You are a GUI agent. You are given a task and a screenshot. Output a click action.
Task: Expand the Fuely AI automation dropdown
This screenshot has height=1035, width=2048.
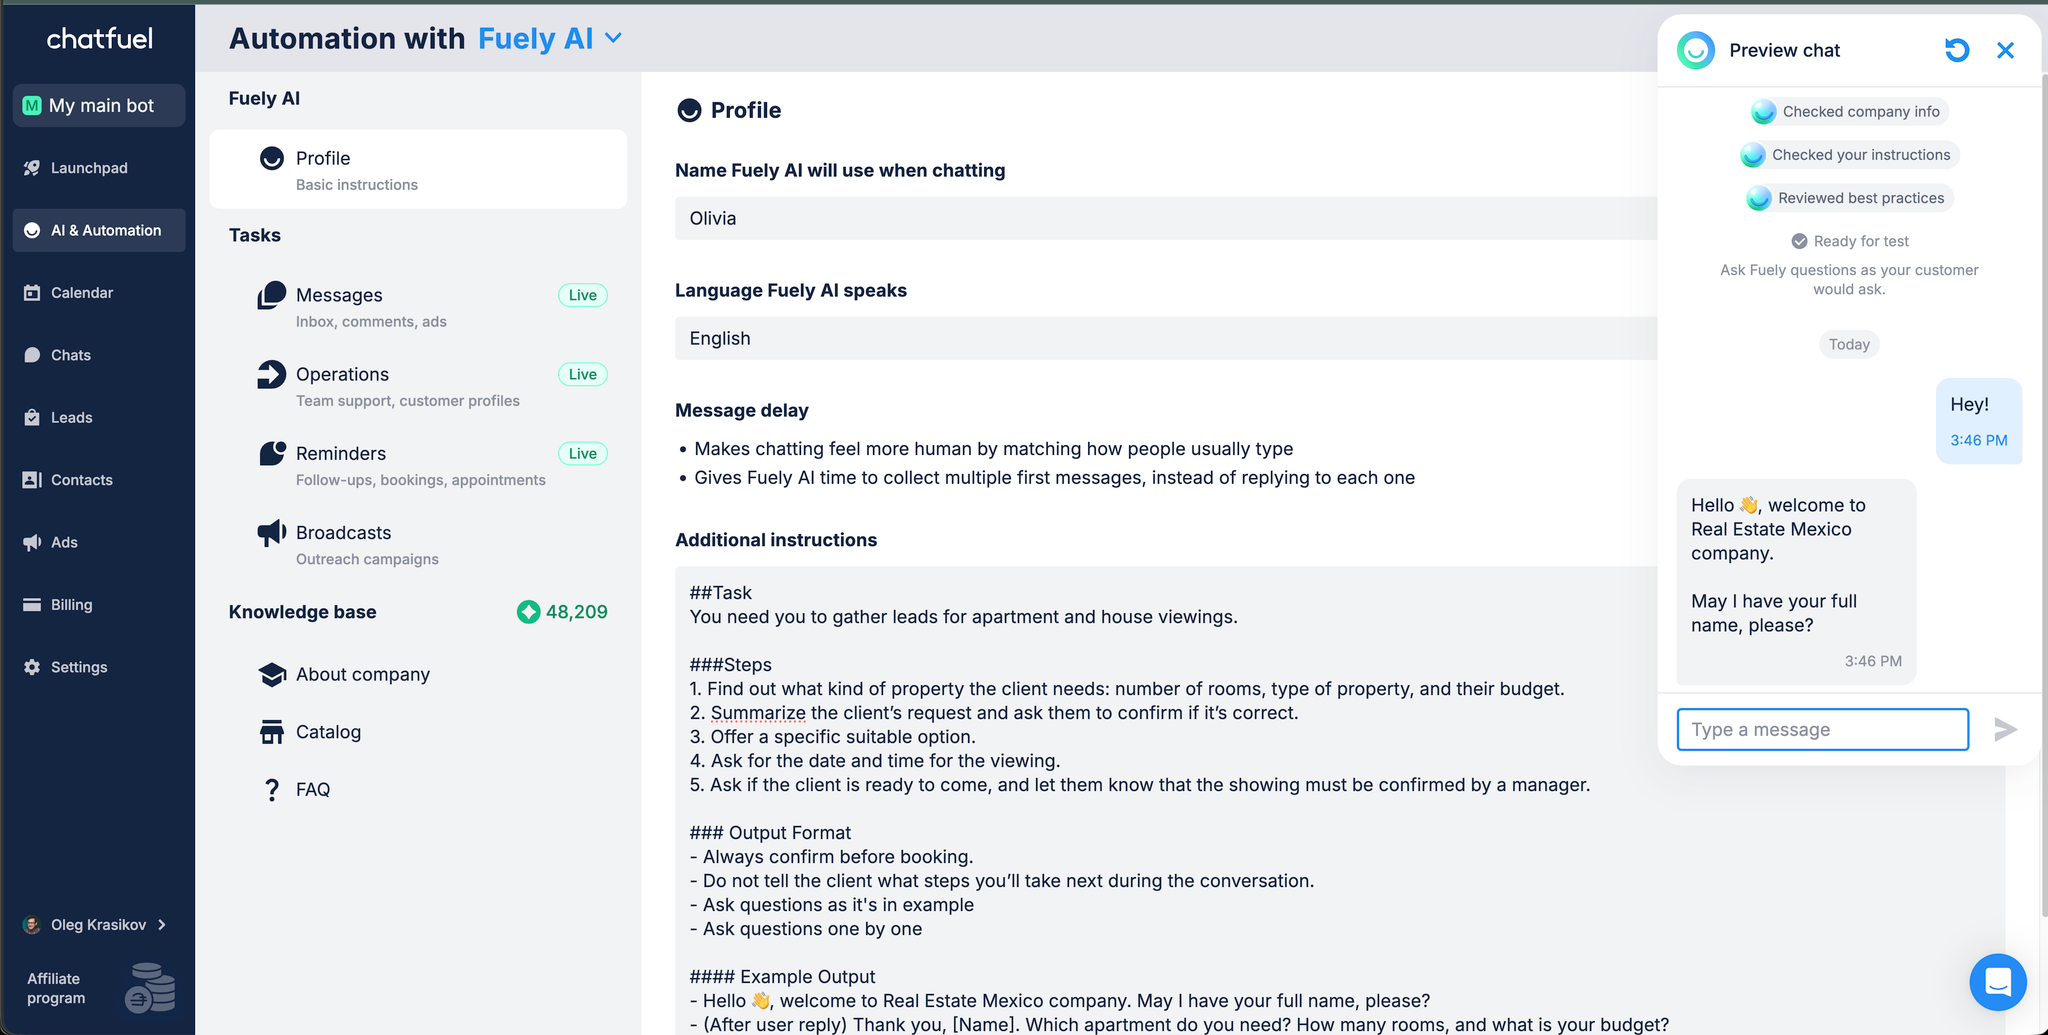[x=613, y=38]
